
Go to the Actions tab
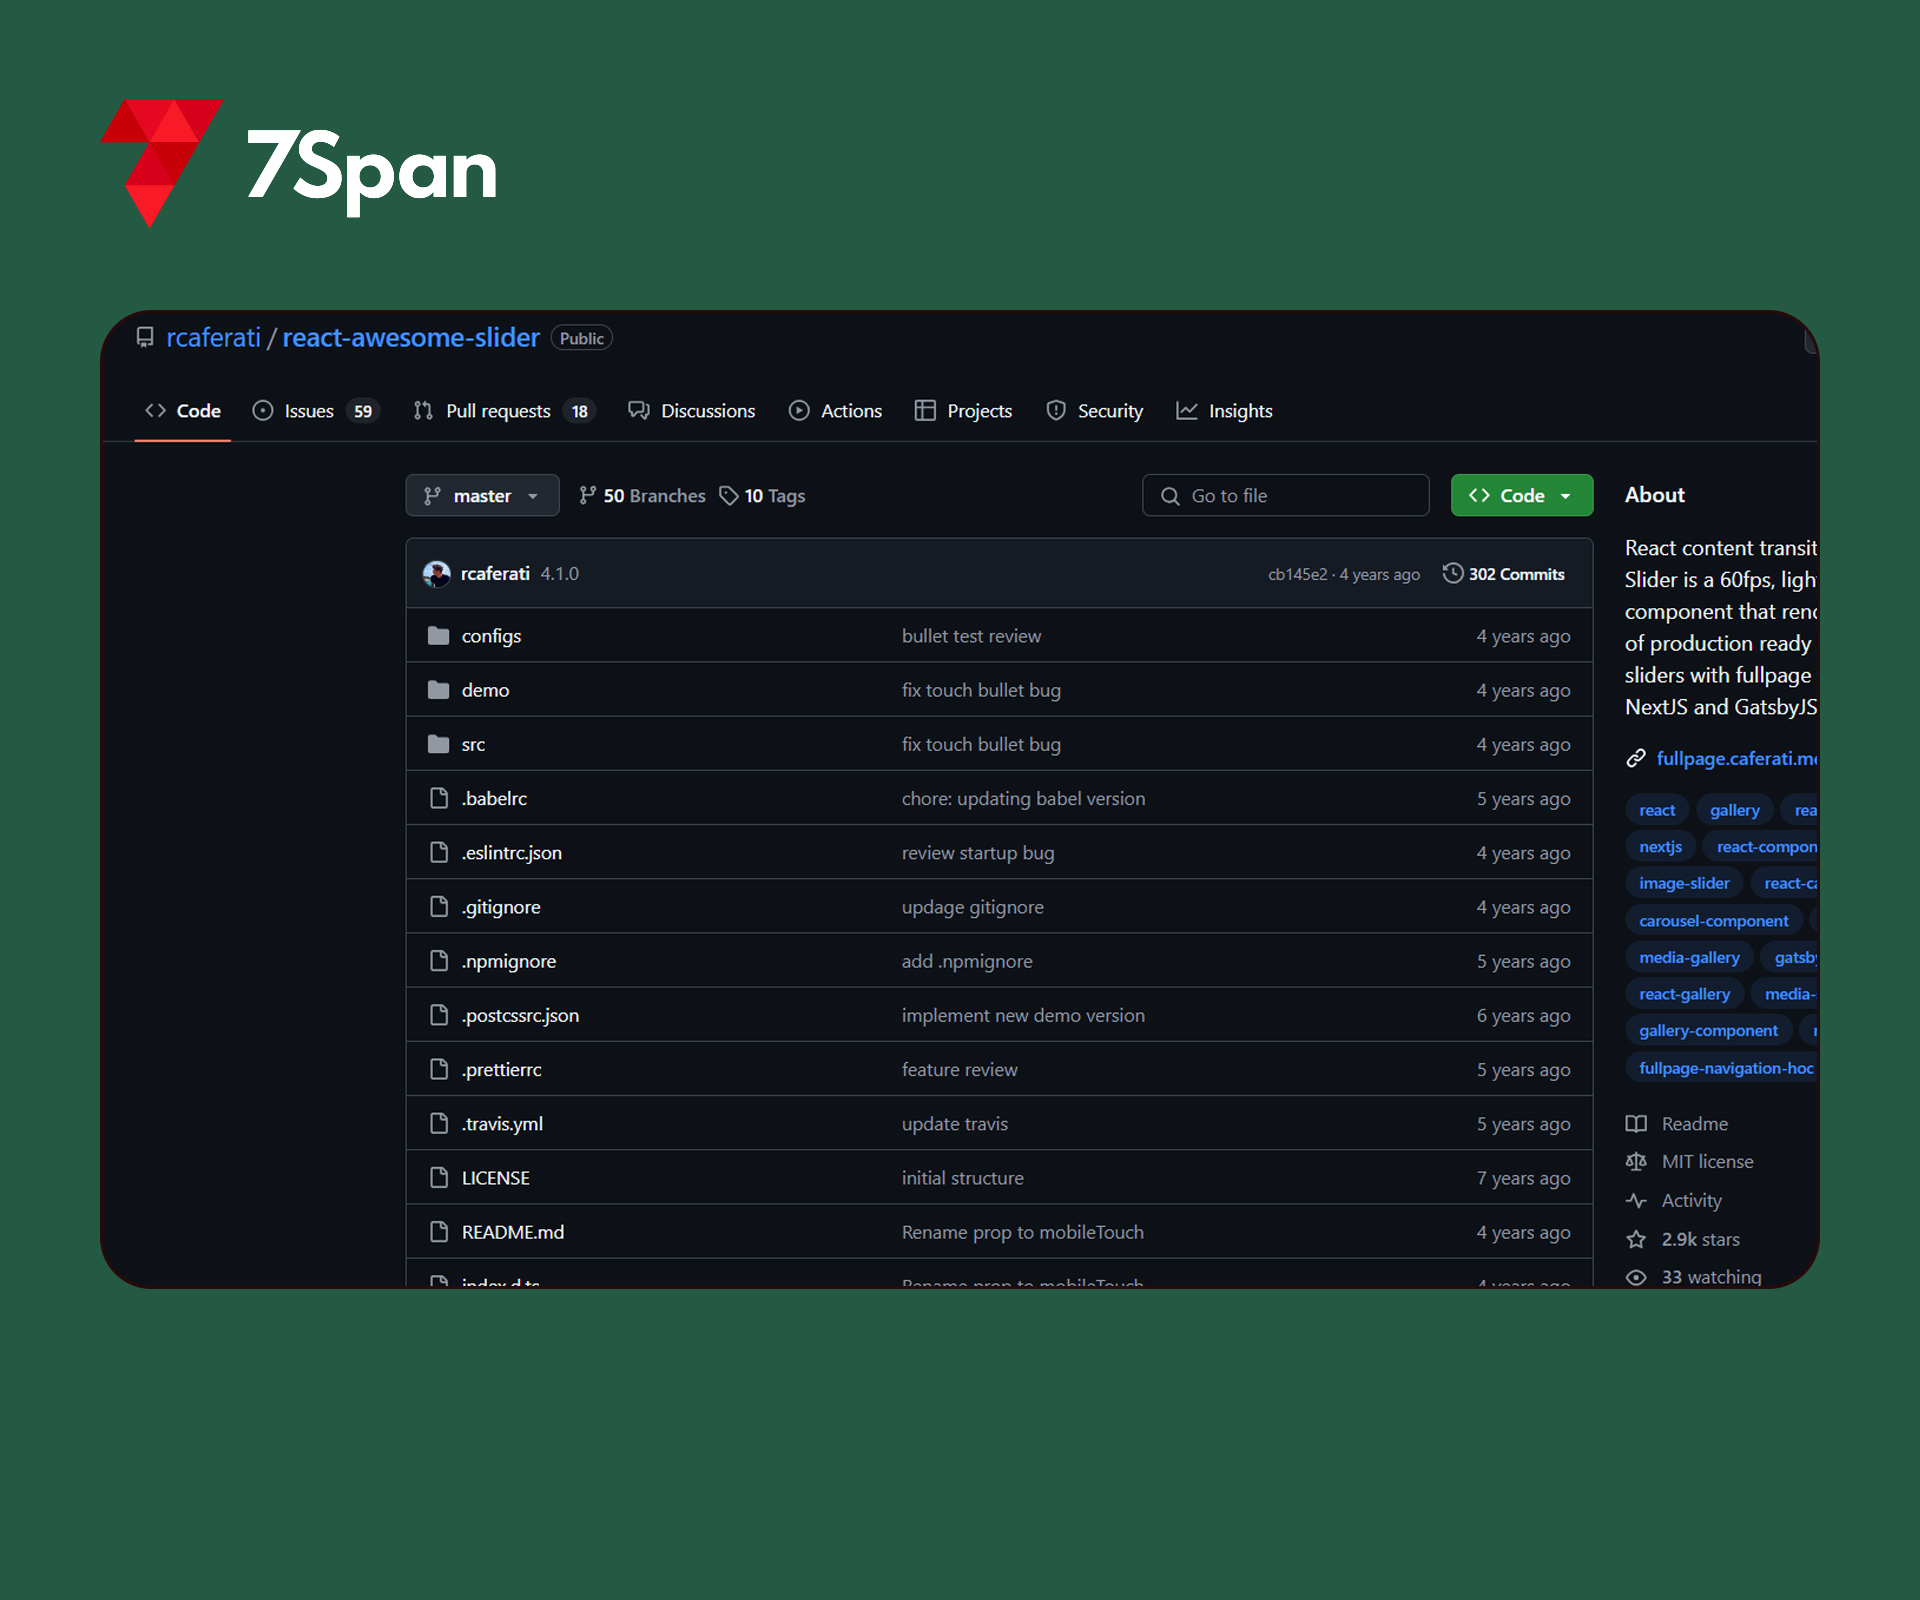(x=835, y=411)
